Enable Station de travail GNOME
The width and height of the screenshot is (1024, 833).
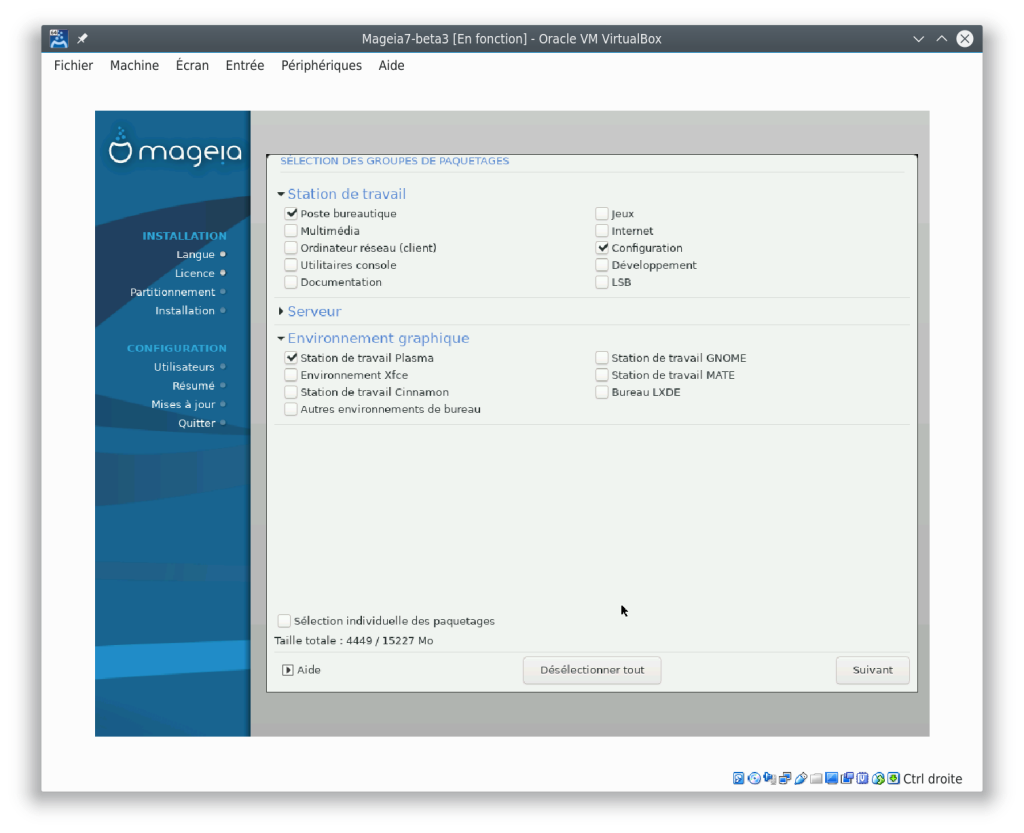click(602, 358)
